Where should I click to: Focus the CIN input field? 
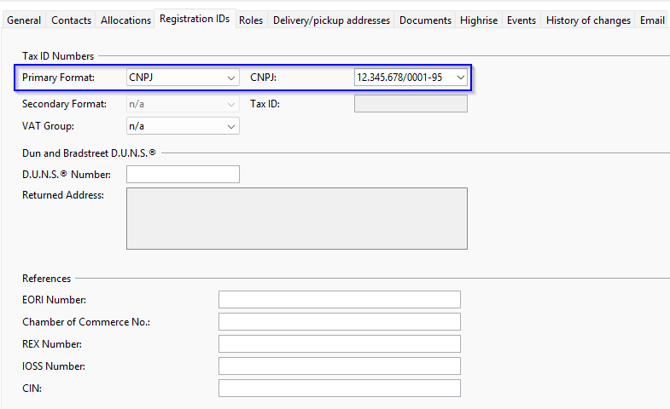tap(339, 388)
